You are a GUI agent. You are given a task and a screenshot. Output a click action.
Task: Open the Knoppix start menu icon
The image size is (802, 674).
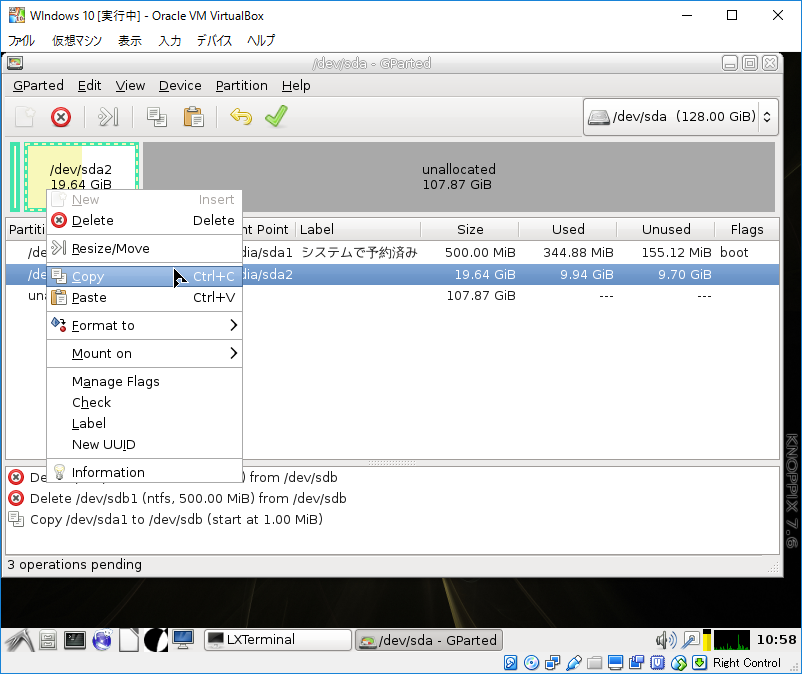(x=19, y=640)
